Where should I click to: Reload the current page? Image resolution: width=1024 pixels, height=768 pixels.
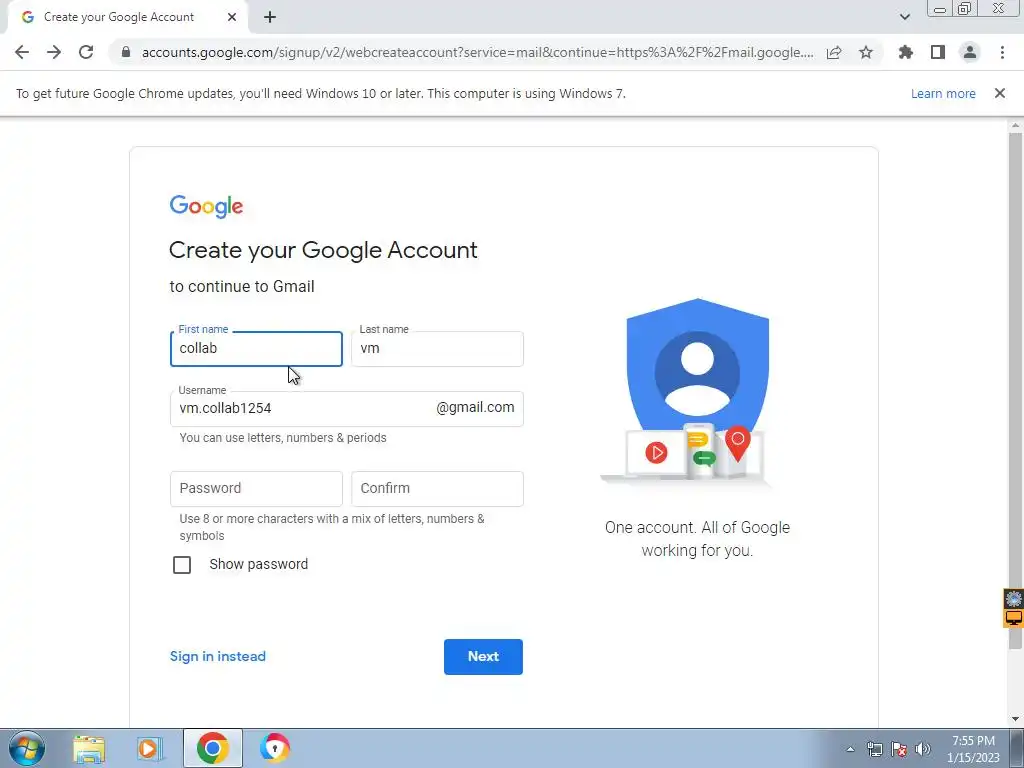pos(86,52)
